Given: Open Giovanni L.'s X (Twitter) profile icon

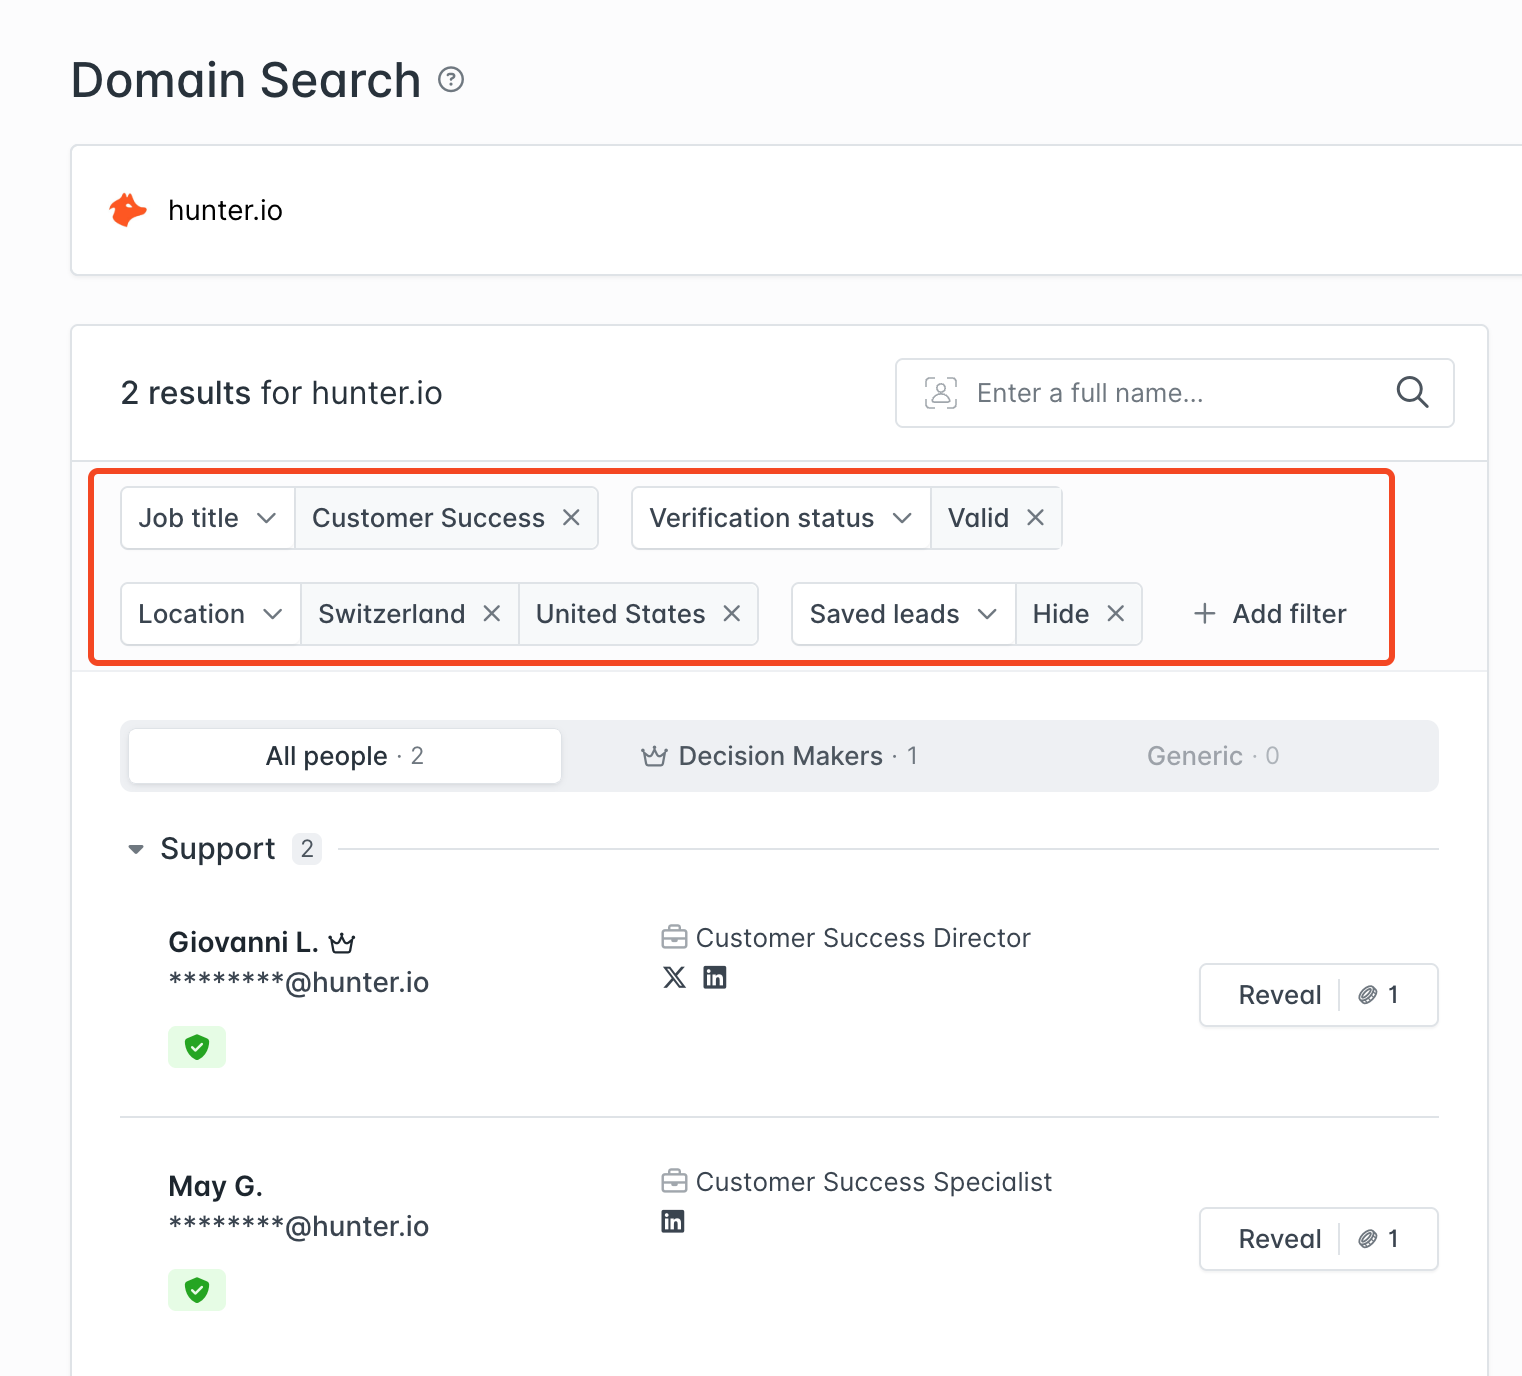Looking at the screenshot, I should point(675,977).
